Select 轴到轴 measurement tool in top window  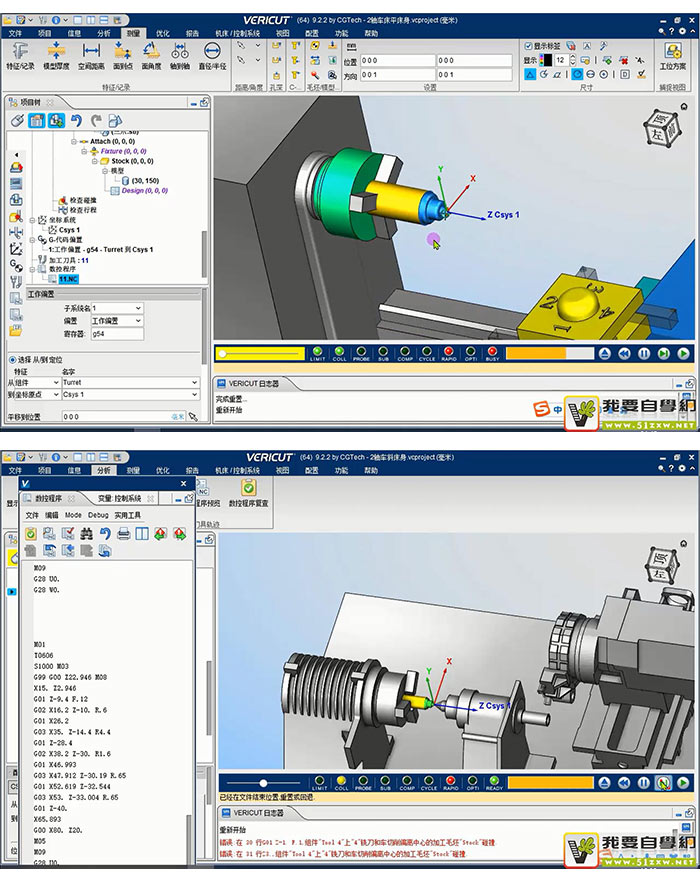(x=180, y=55)
